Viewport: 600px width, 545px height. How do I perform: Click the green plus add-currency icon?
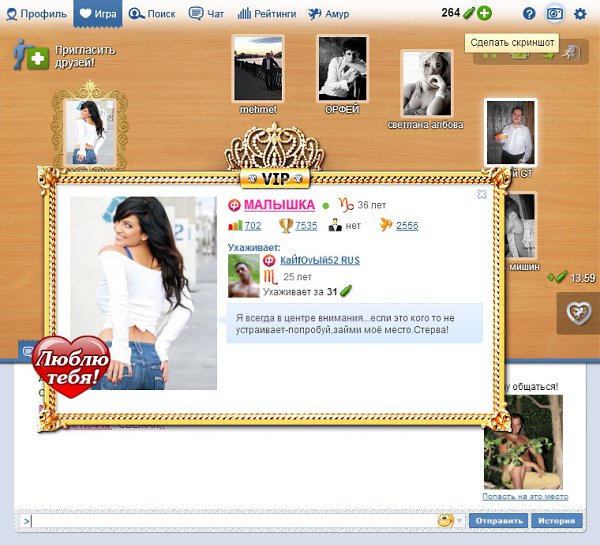(x=484, y=13)
